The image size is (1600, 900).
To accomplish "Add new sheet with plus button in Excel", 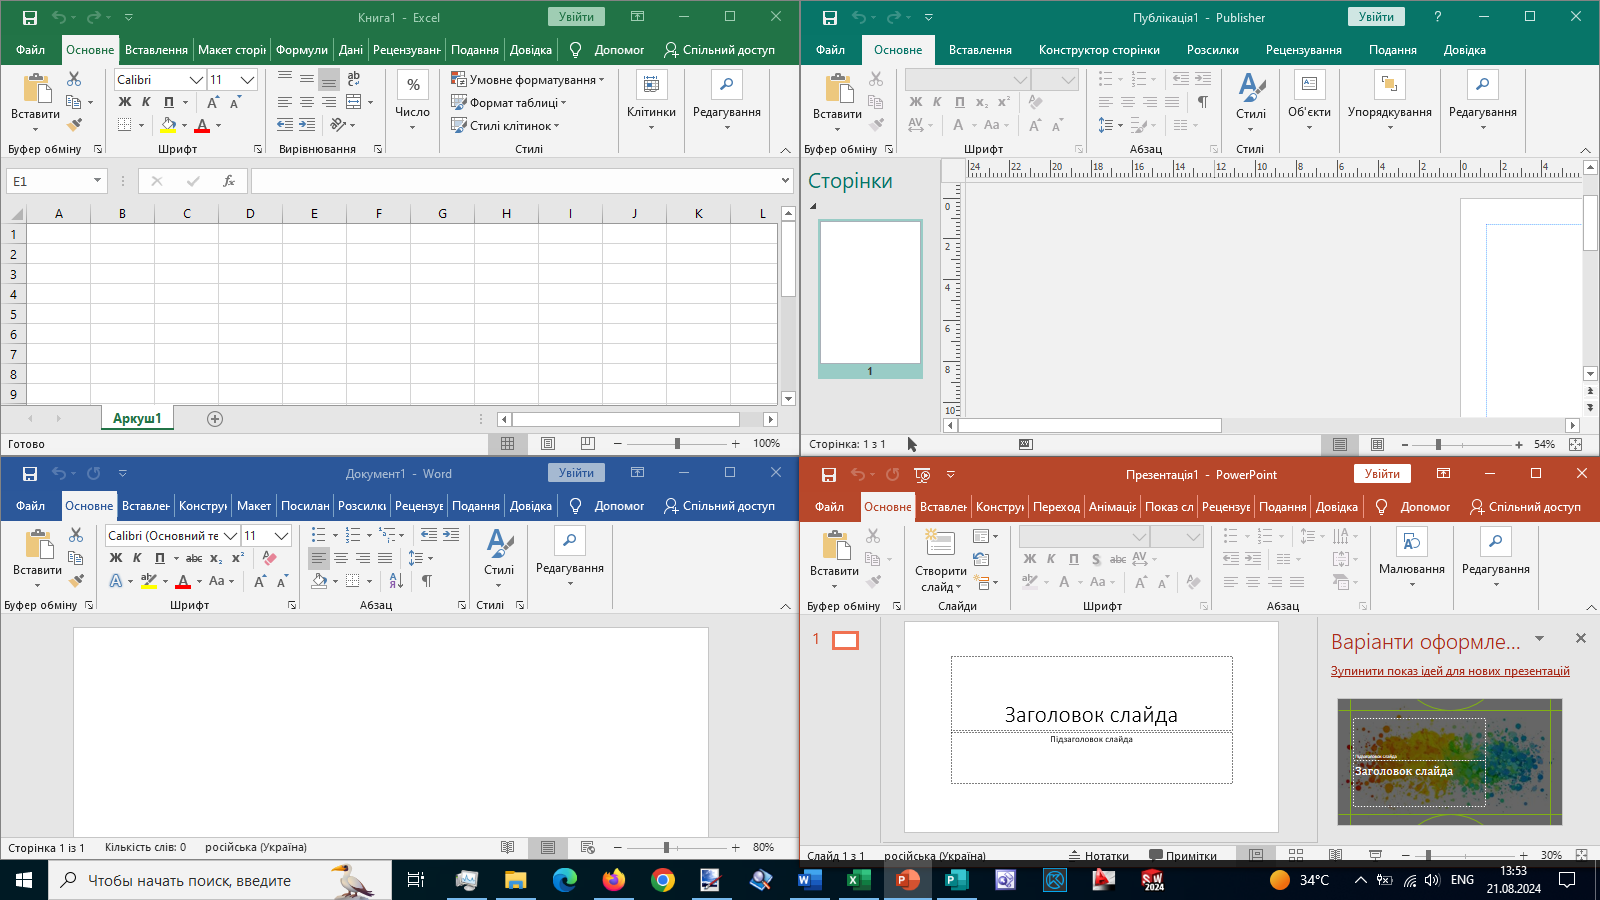I will [x=215, y=419].
